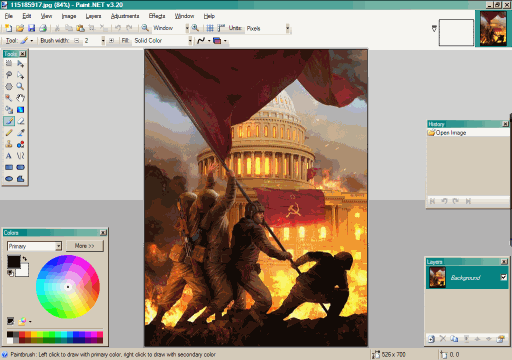Select the Color Picker eyedropper tool
The width and height of the screenshot is (512, 360).
click(x=21, y=133)
